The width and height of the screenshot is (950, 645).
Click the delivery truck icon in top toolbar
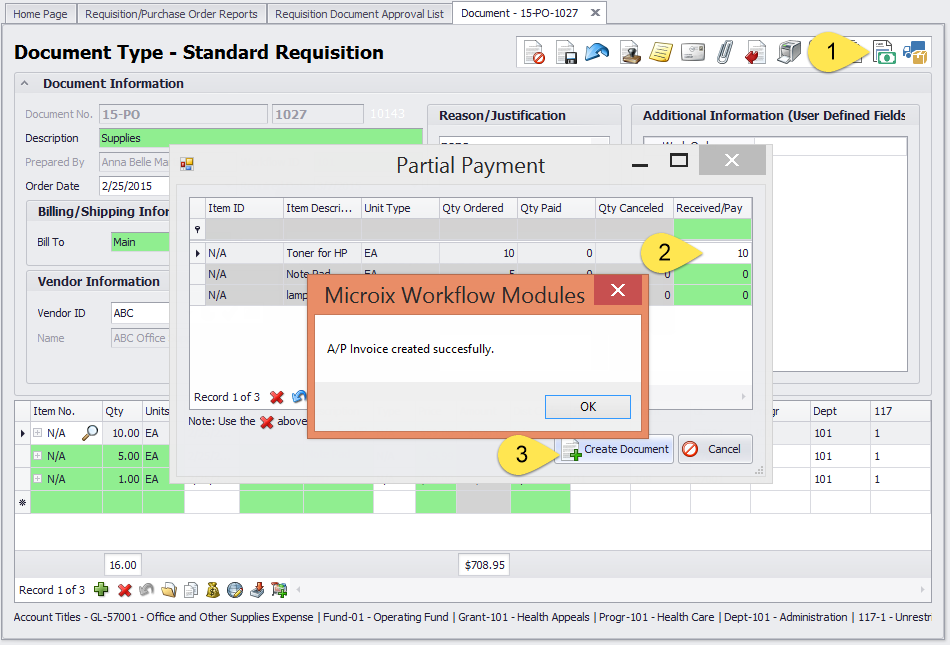click(x=915, y=53)
